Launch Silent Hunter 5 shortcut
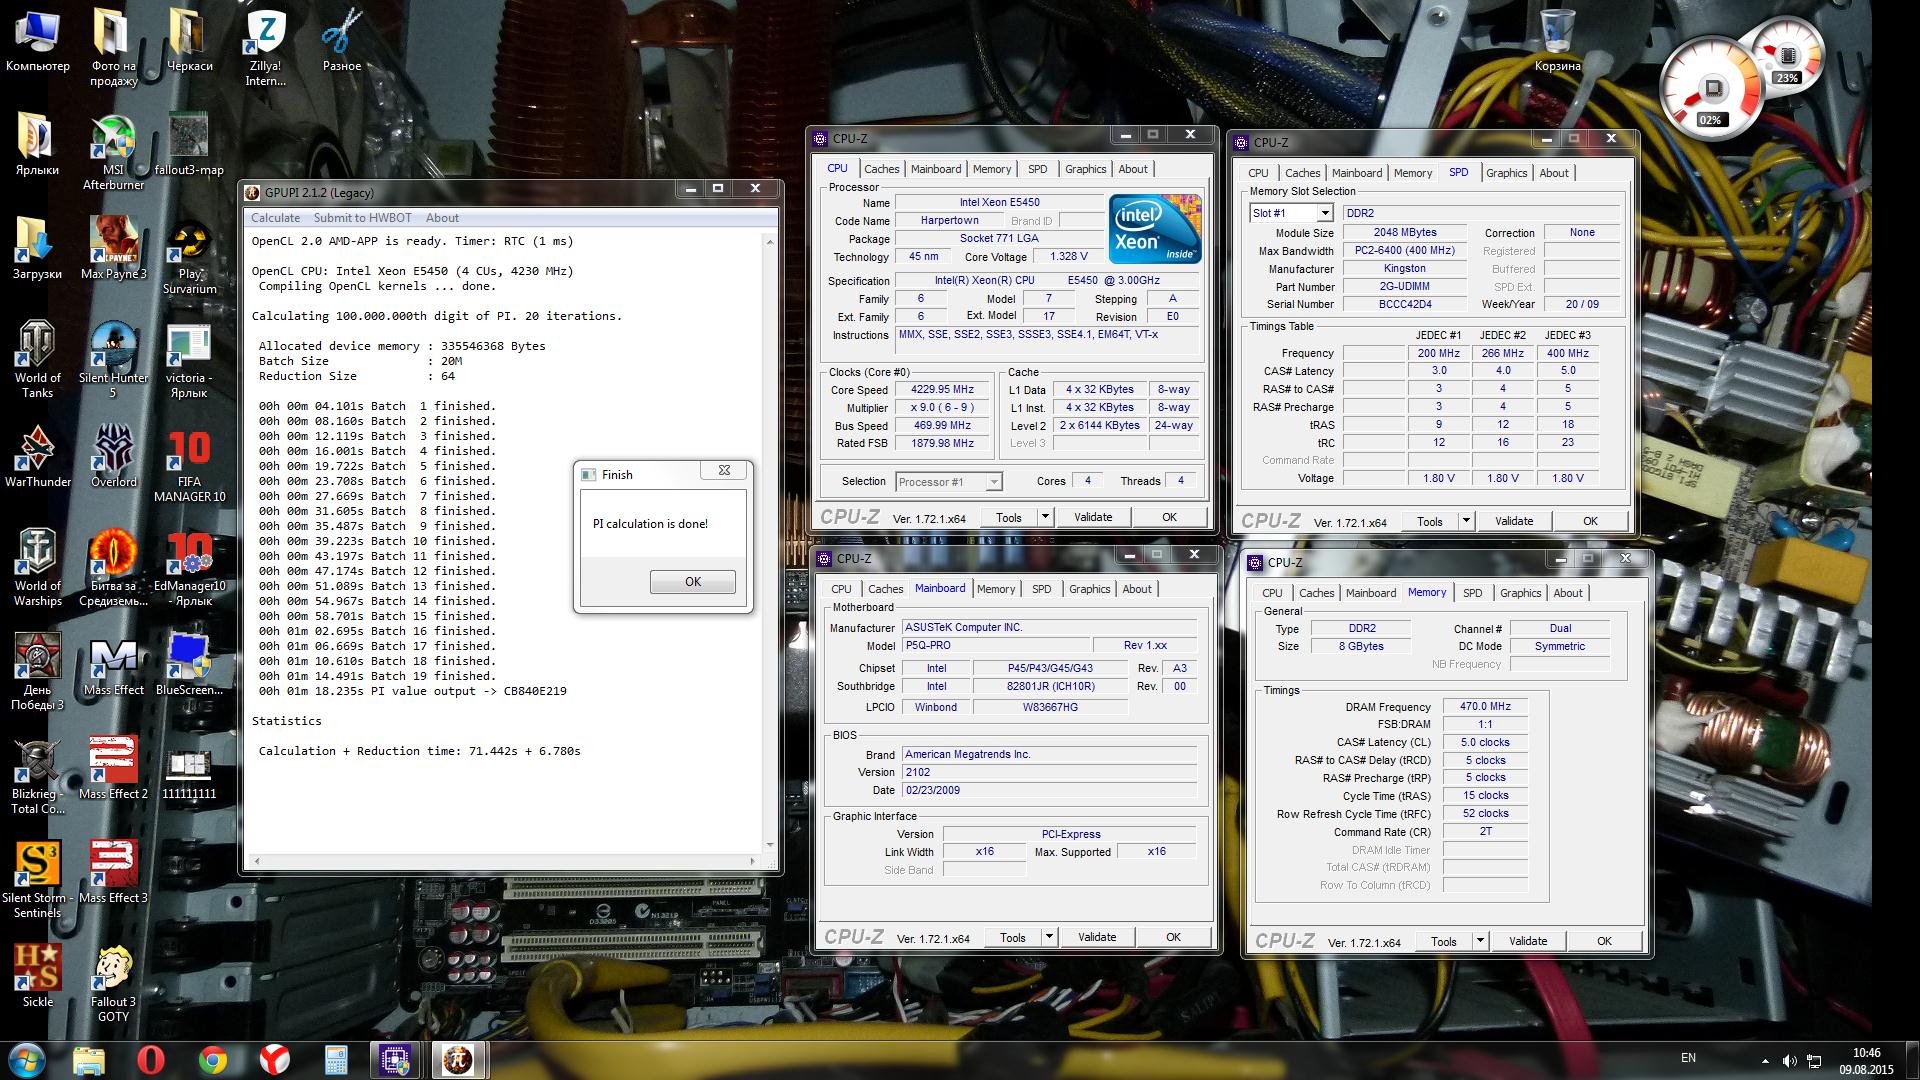This screenshot has height=1080, width=1920. 113,360
